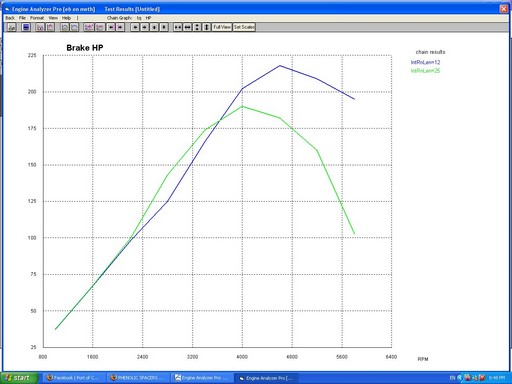Viewport: 512px width, 384px height.
Task: Select the IntRnLen=12 legend entry
Action: 425,62
